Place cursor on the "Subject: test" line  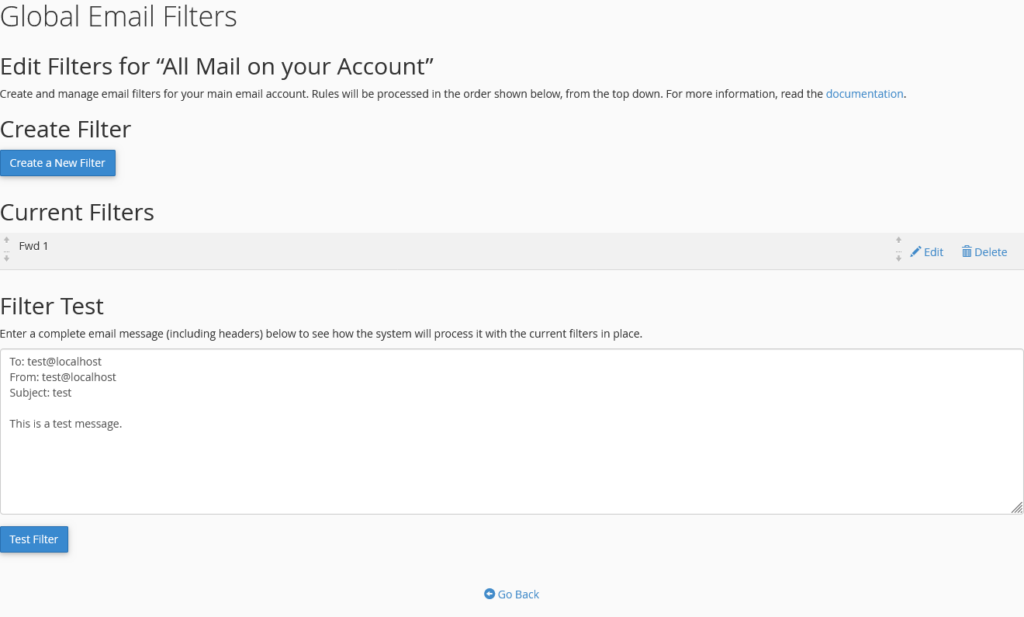click(40, 393)
